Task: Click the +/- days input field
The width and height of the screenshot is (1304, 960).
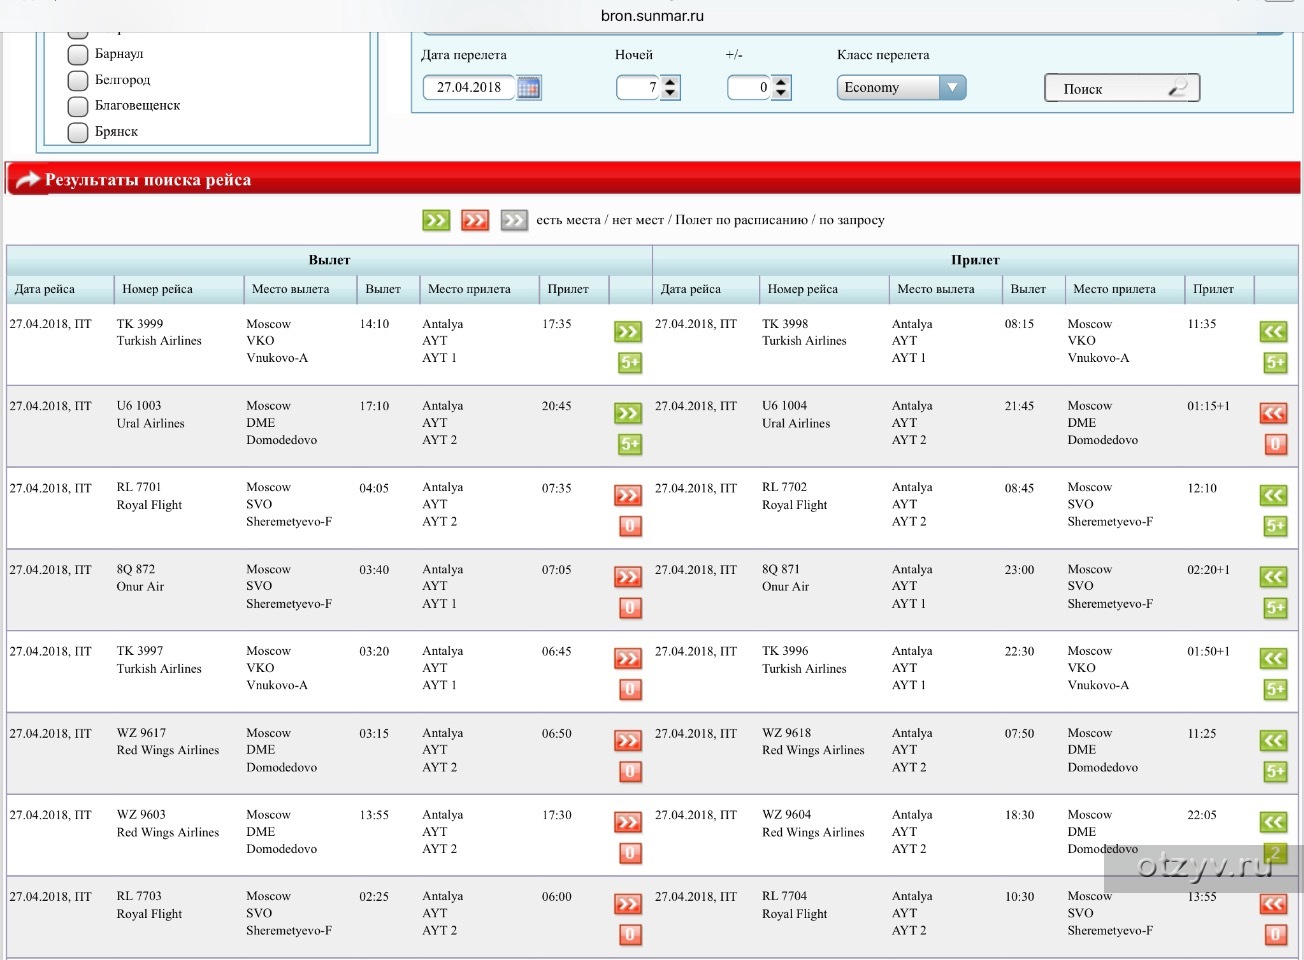Action: click(x=749, y=88)
